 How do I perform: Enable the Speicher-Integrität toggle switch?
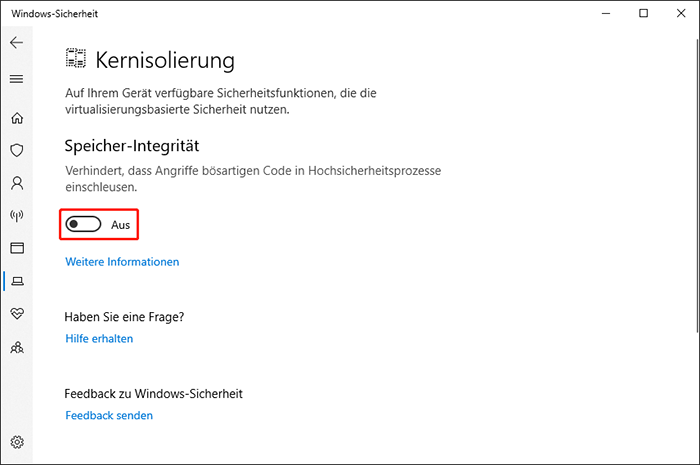[84, 225]
